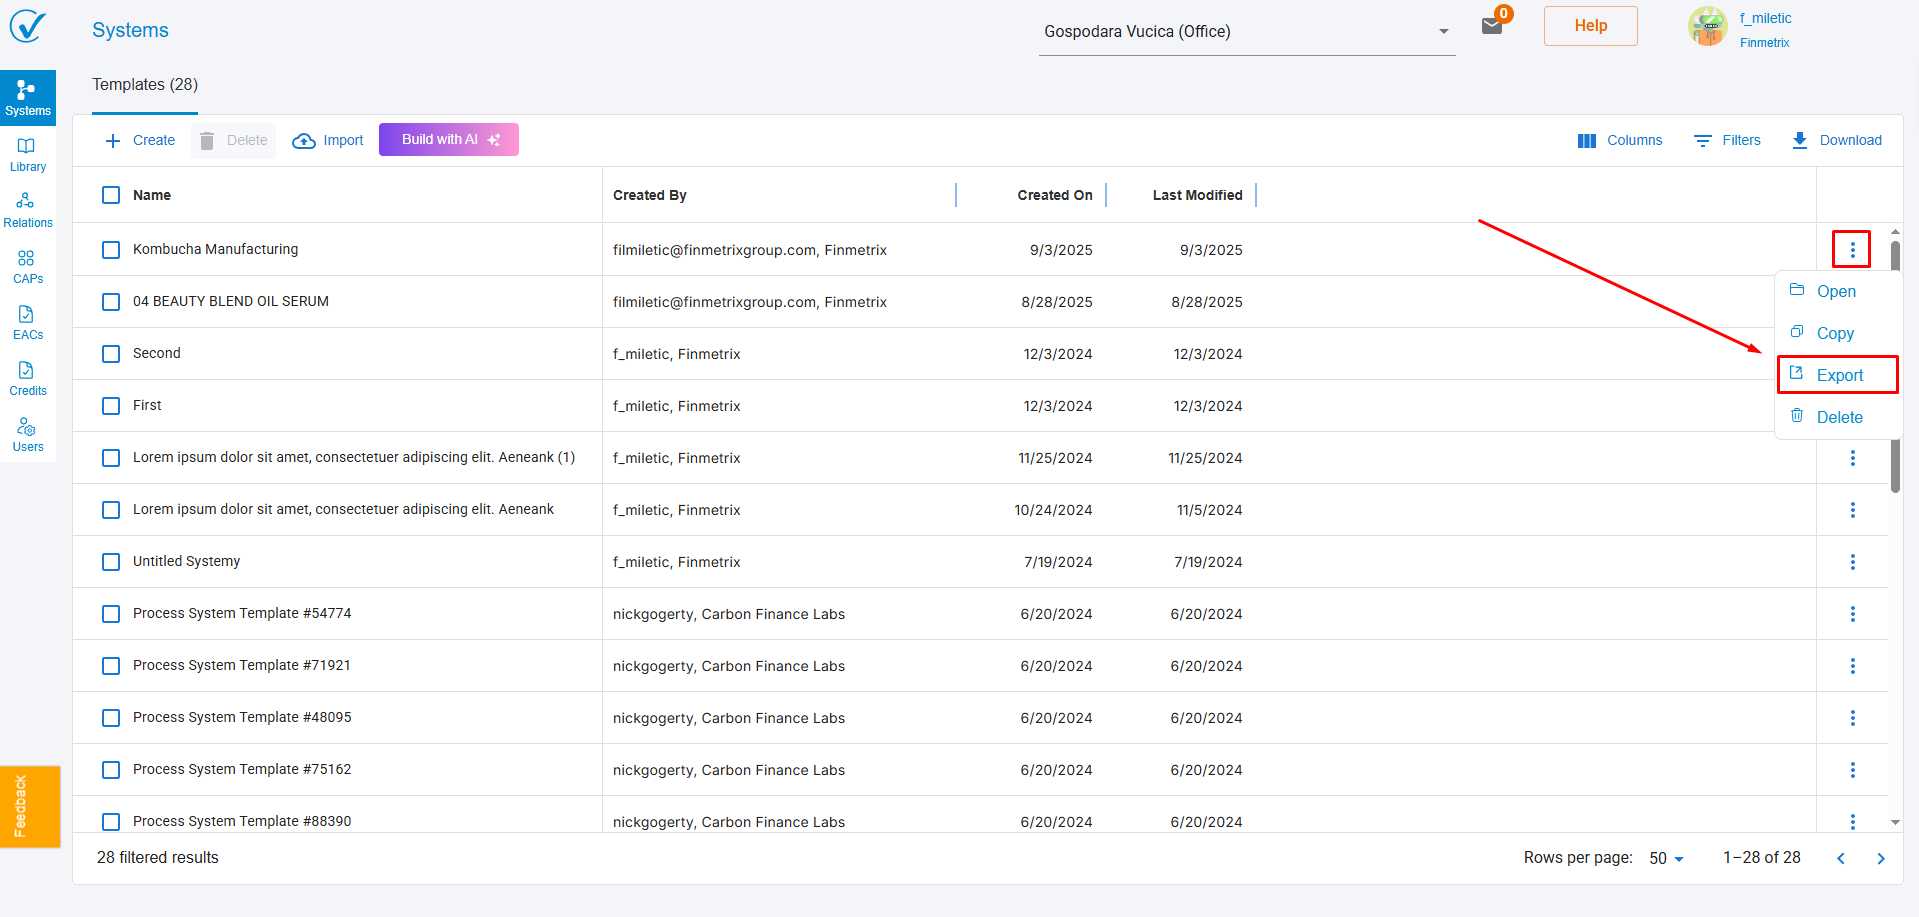Open the actions menu for Untitled Systemy
The height and width of the screenshot is (917, 1919).
pyautogui.click(x=1852, y=562)
